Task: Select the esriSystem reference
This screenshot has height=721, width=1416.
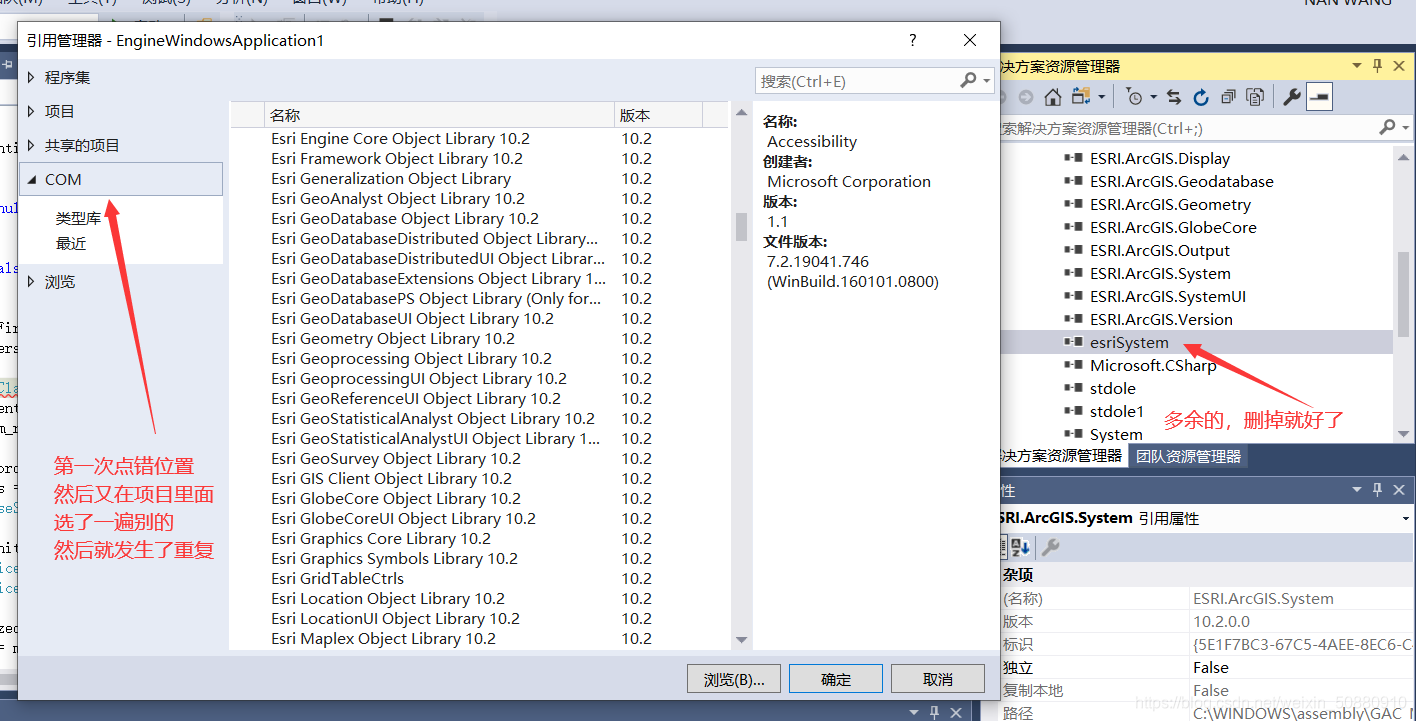Action: 1129,342
